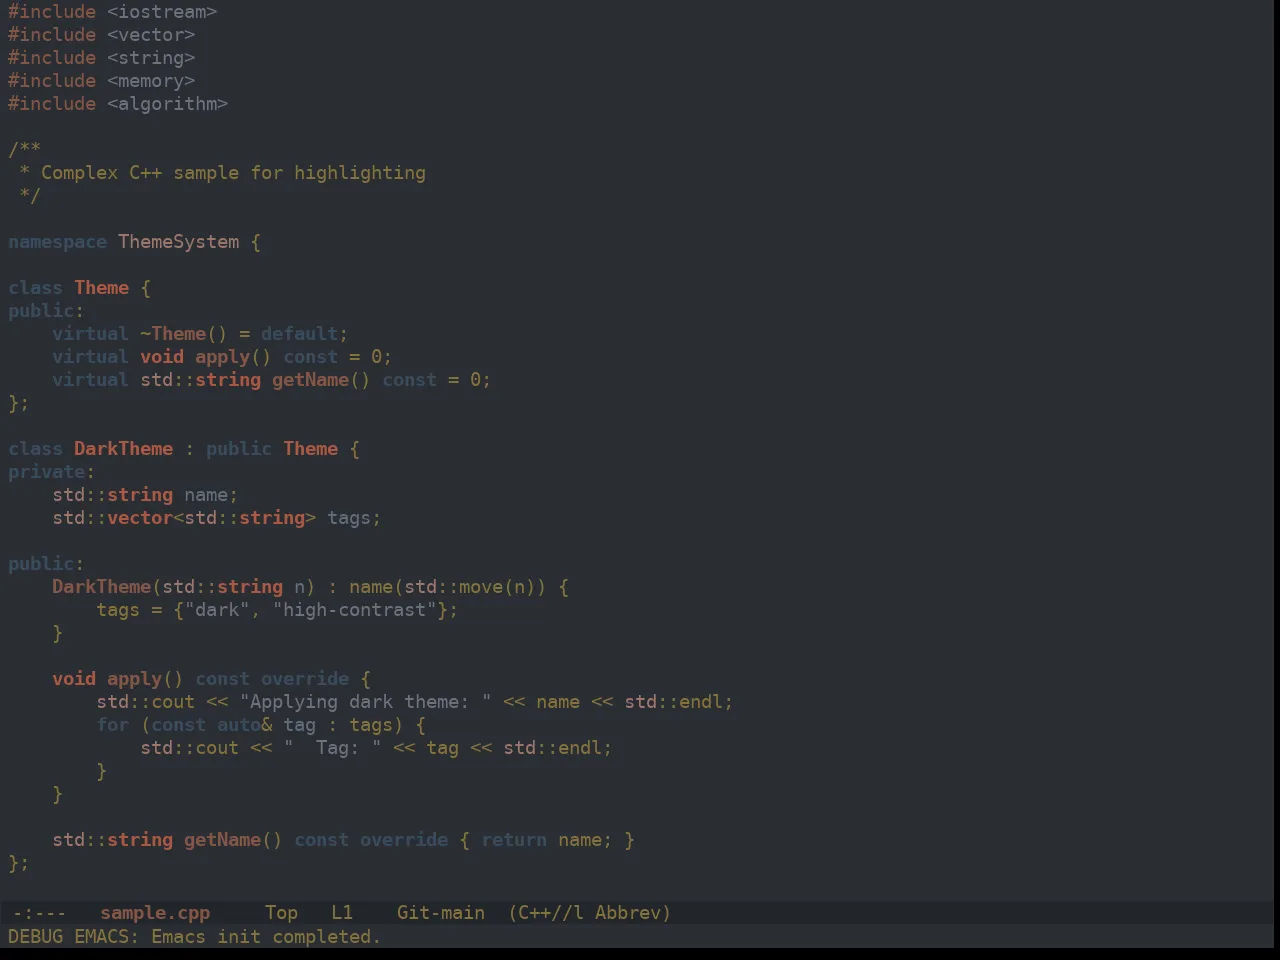
Task: Click the "dark" string literal in tags
Action: [216, 610]
